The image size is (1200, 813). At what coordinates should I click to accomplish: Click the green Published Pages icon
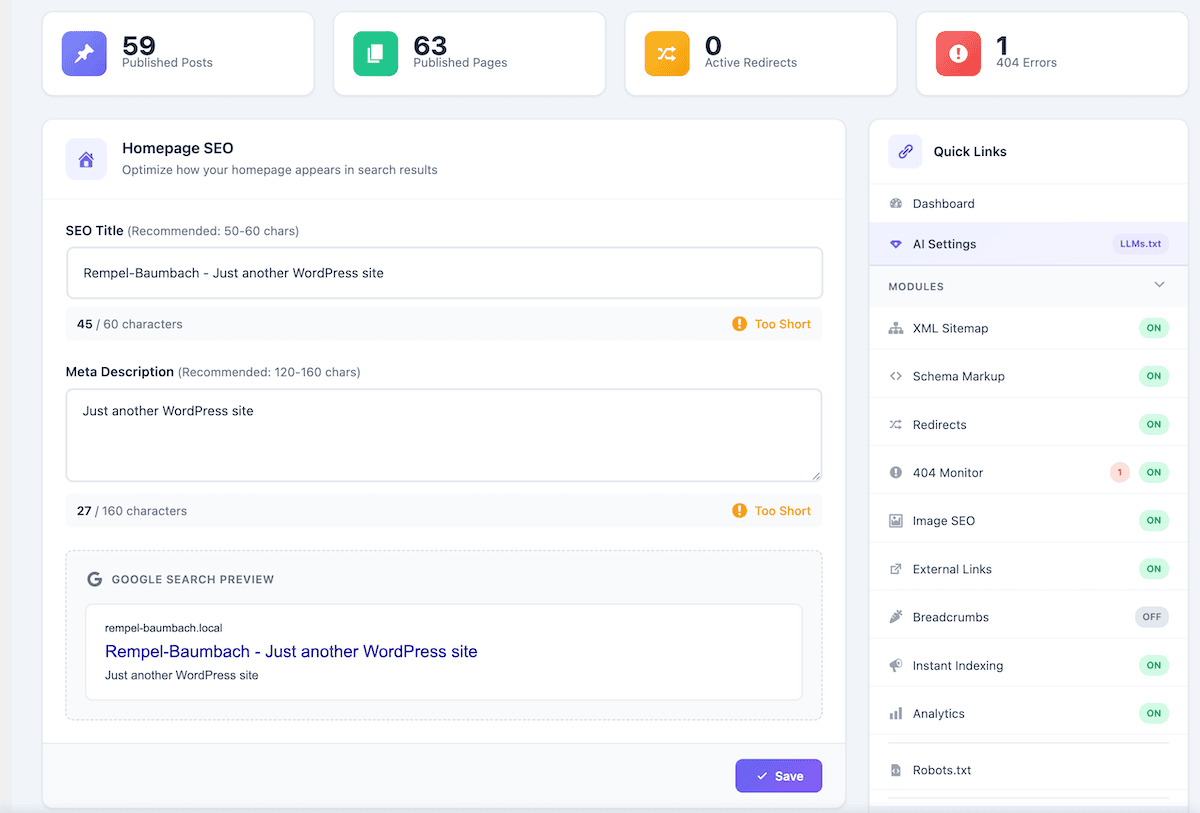pos(375,54)
